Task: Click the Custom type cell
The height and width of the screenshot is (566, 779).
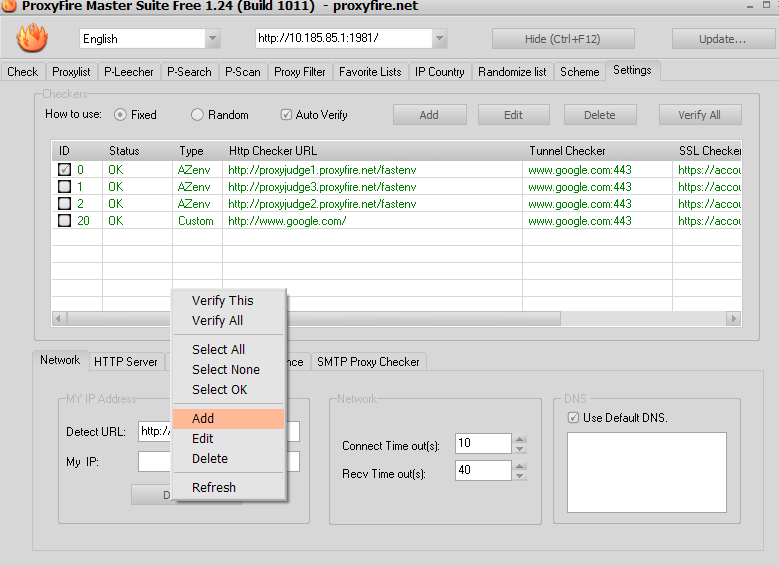Action: [196, 221]
